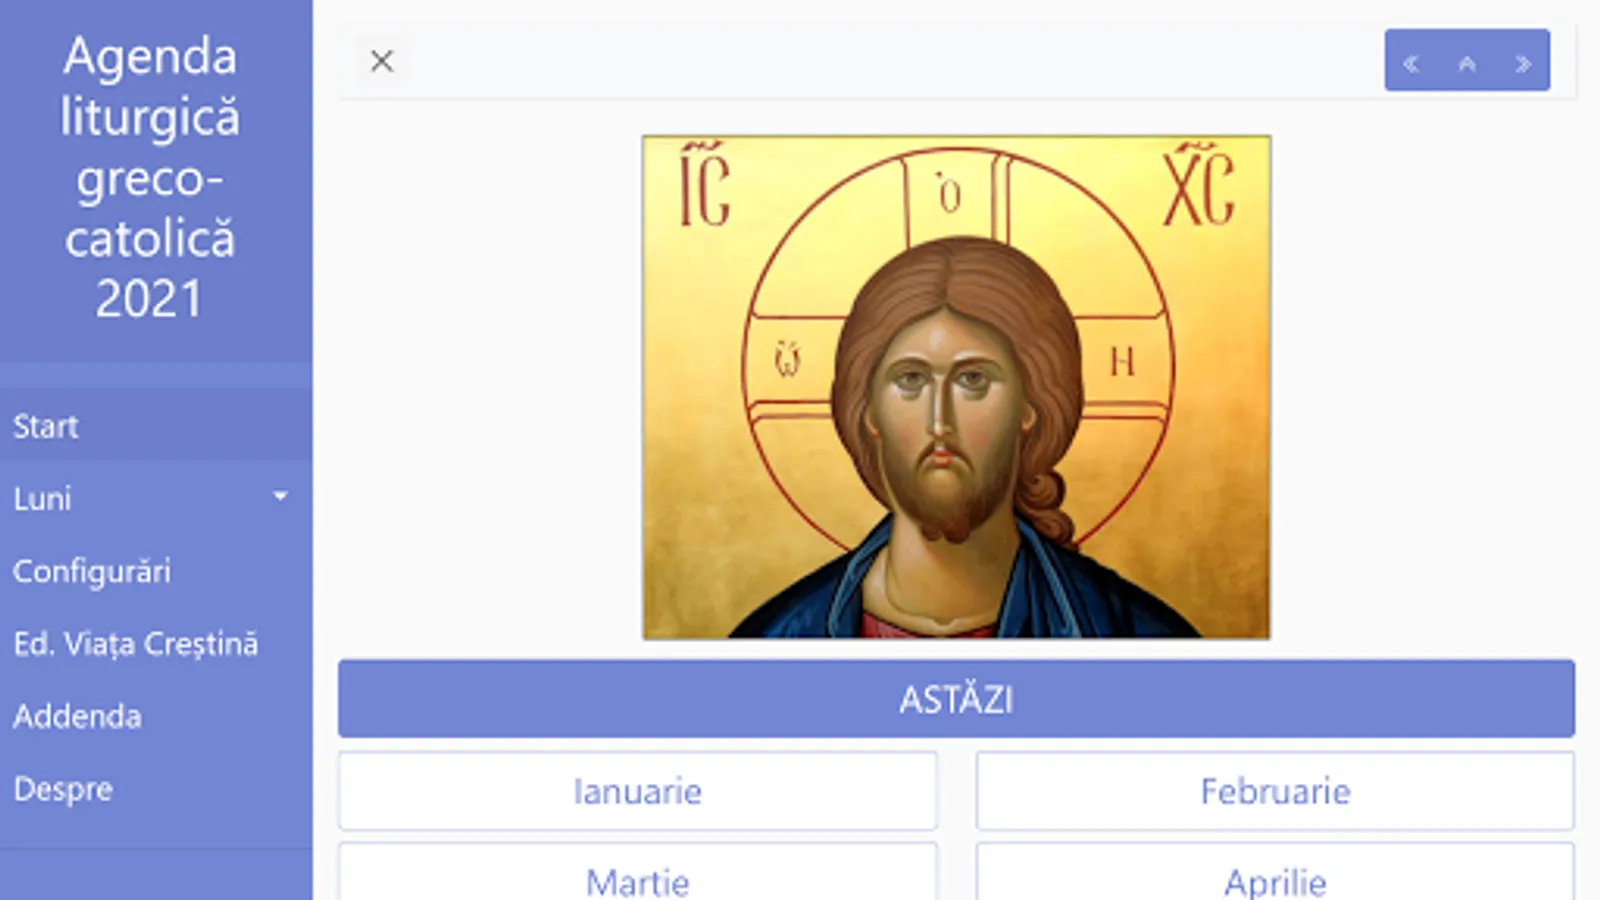Image resolution: width=1600 pixels, height=900 pixels.
Task: Click the Christ icon image
Action: point(956,387)
